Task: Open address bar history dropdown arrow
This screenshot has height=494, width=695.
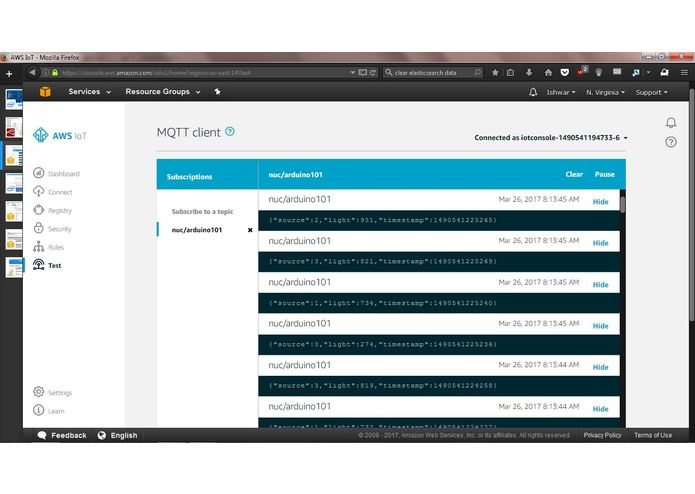Action: [352, 72]
